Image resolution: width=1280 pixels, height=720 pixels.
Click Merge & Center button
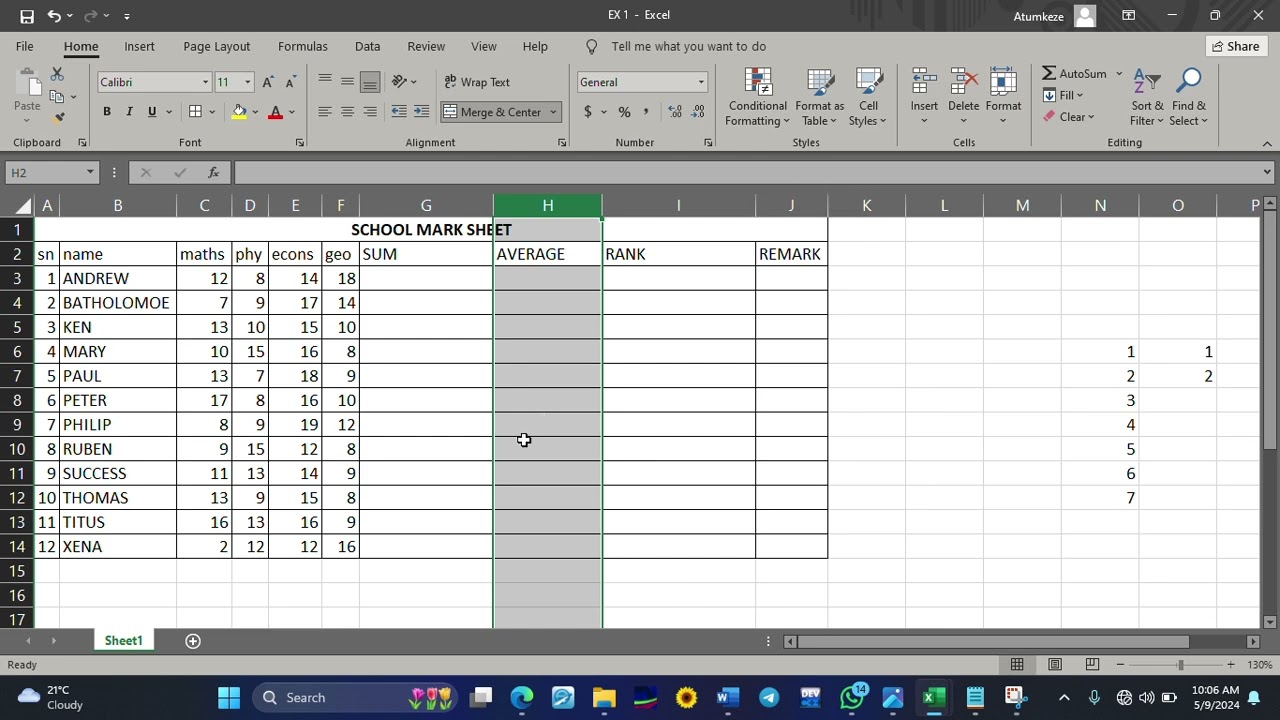[493, 112]
